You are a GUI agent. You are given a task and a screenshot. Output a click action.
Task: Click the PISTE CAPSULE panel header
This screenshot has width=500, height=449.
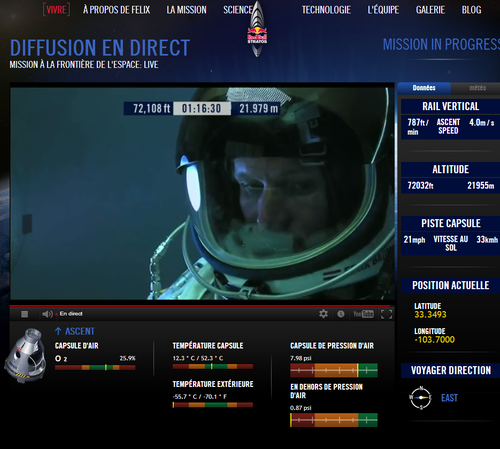tap(451, 223)
